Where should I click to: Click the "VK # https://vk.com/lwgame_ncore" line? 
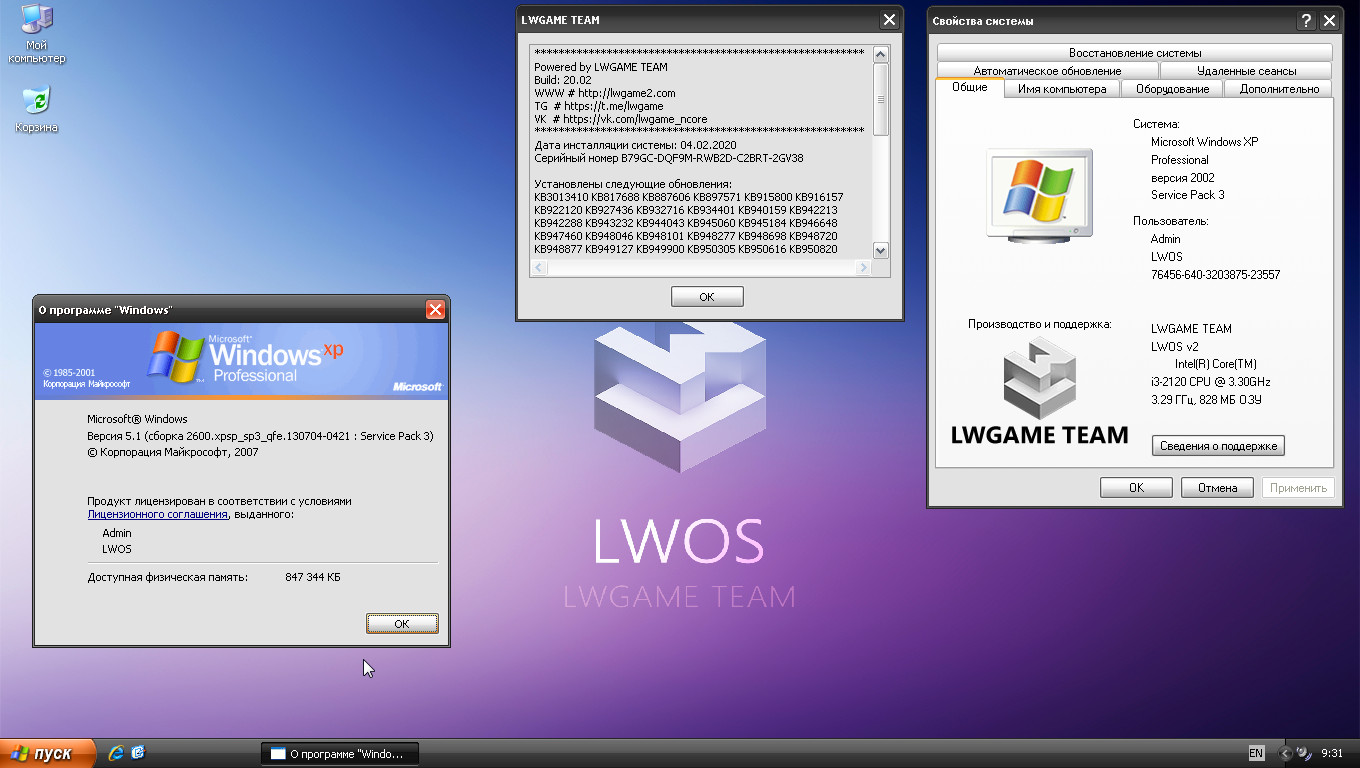click(621, 119)
